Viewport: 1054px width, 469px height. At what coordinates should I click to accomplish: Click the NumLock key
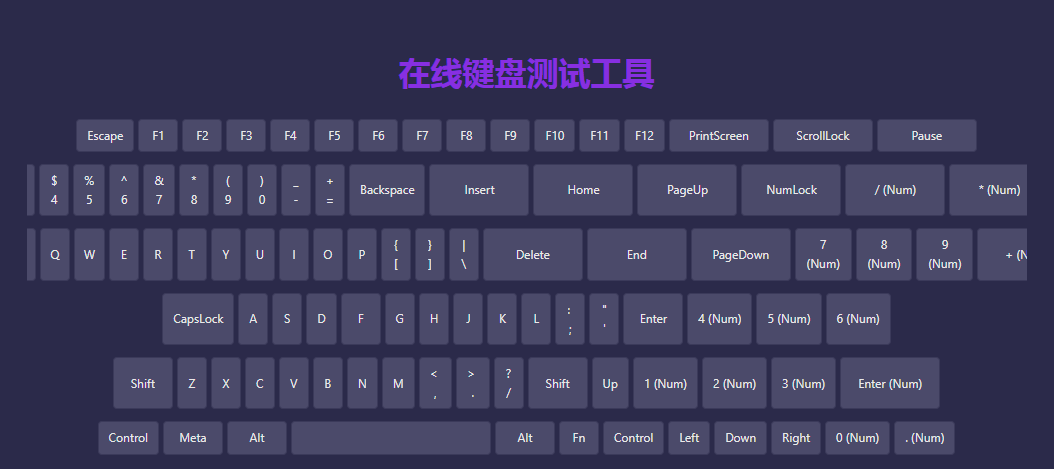pyautogui.click(x=791, y=190)
